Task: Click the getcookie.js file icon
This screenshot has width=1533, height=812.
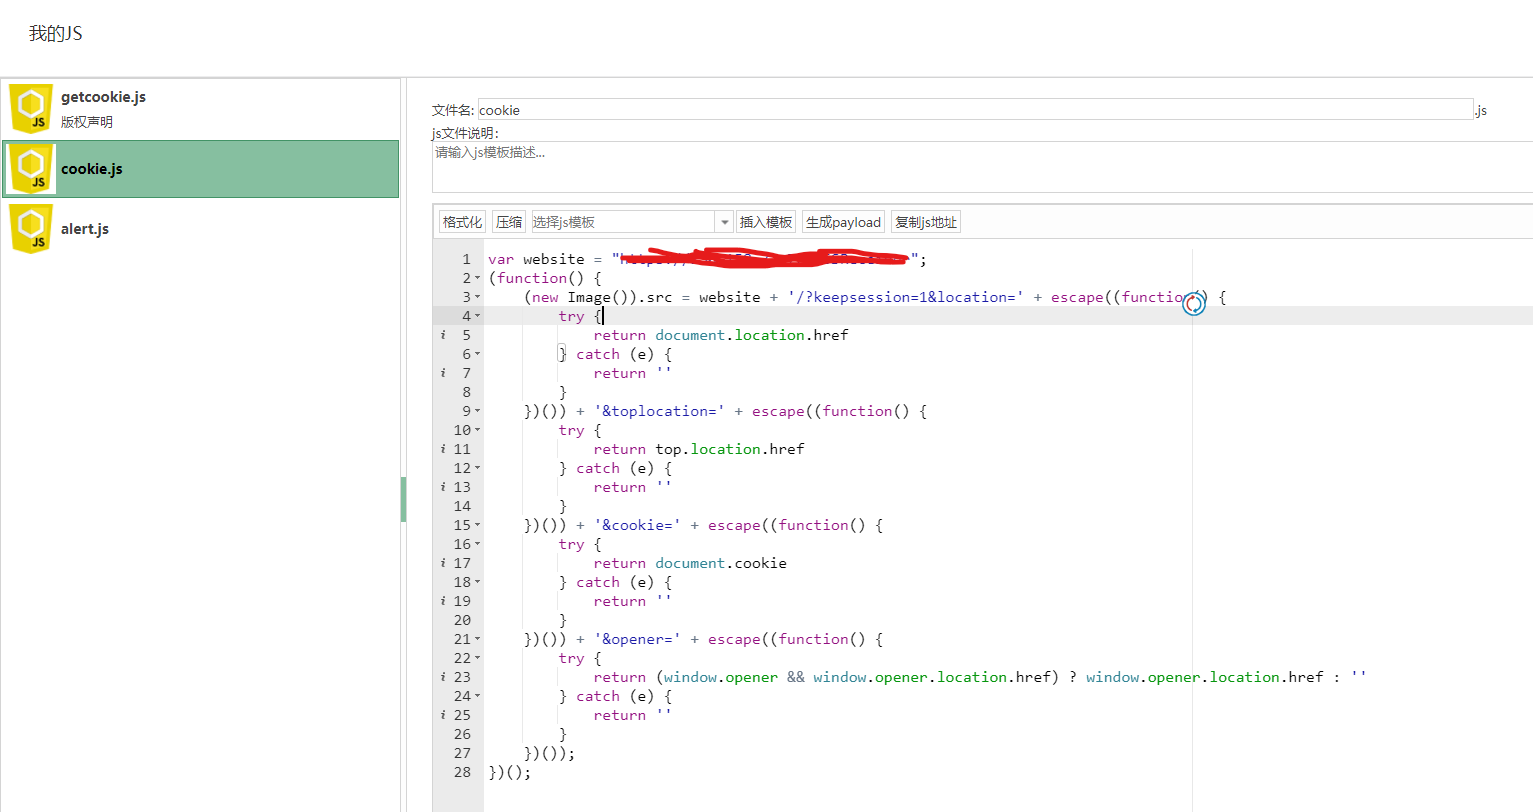Action: pos(31,109)
